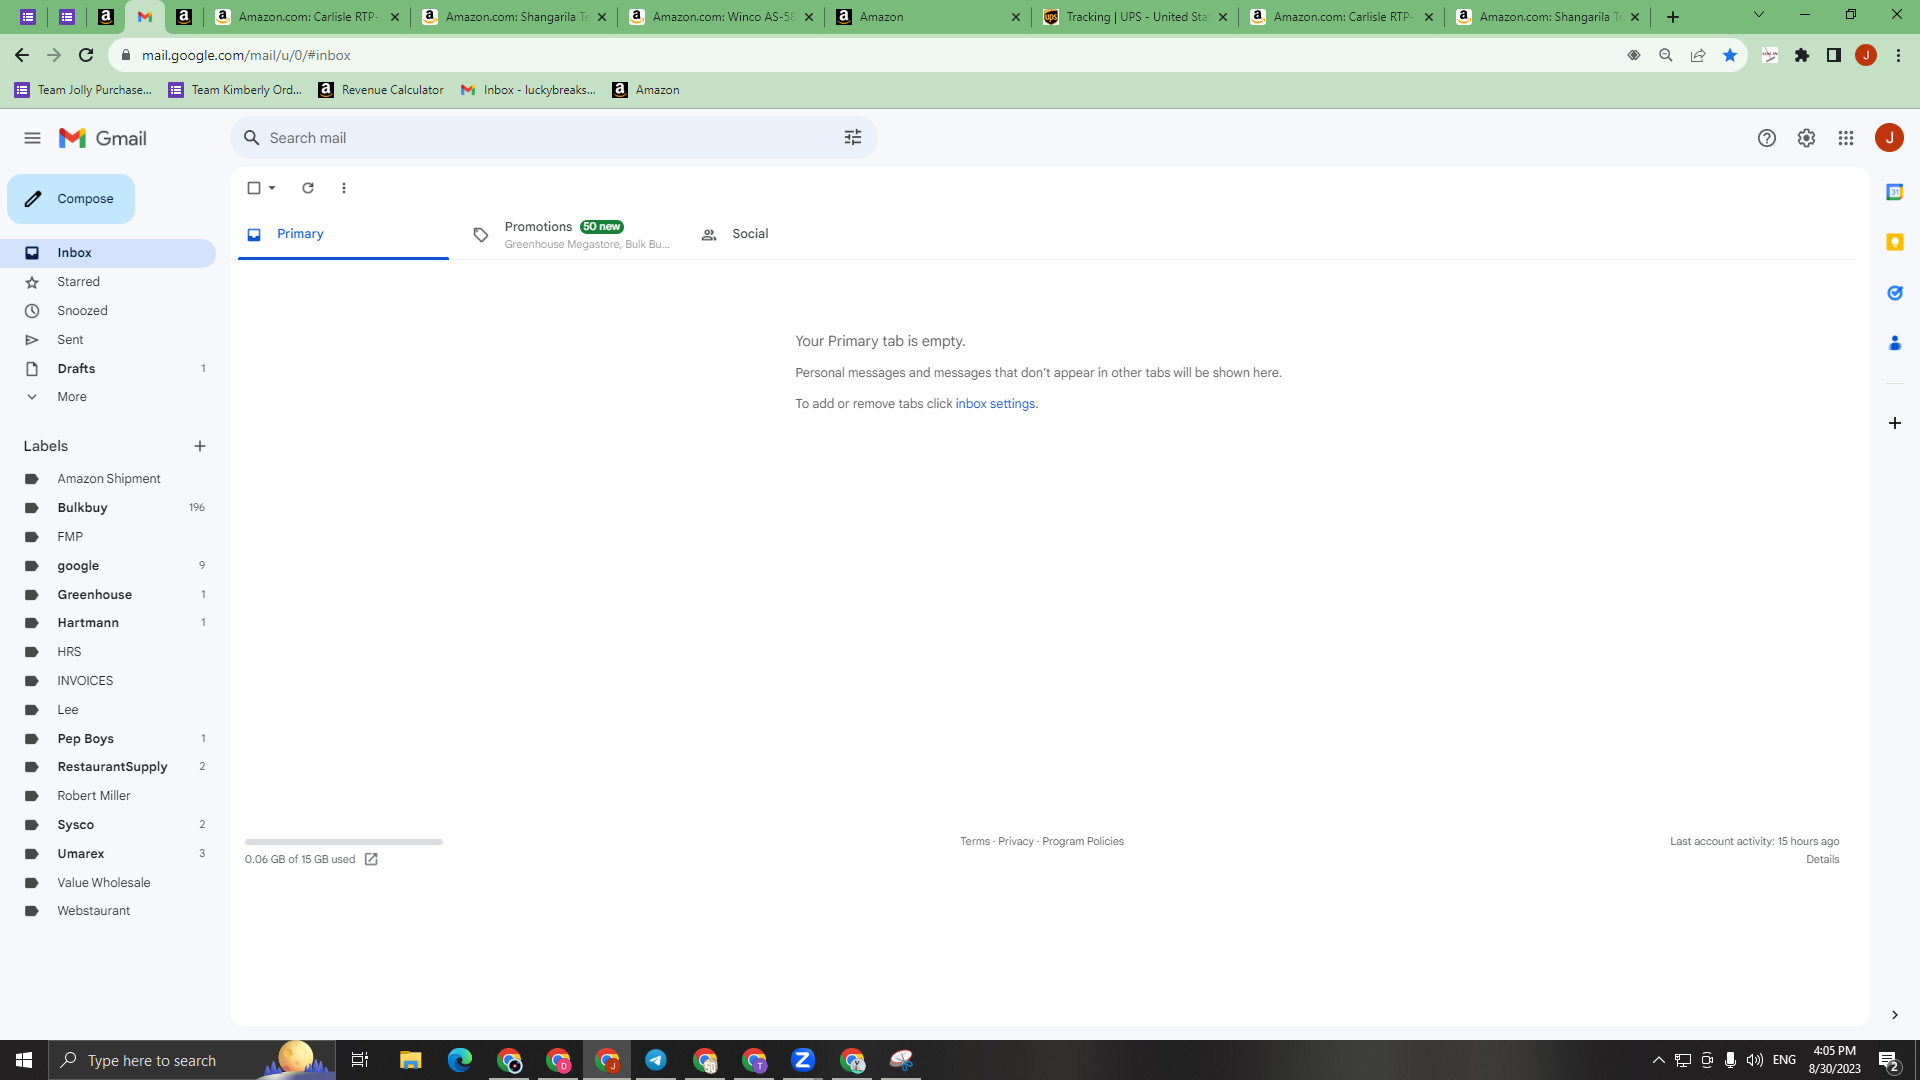Open the Inbox folder
1920x1080 pixels.
[108, 253]
